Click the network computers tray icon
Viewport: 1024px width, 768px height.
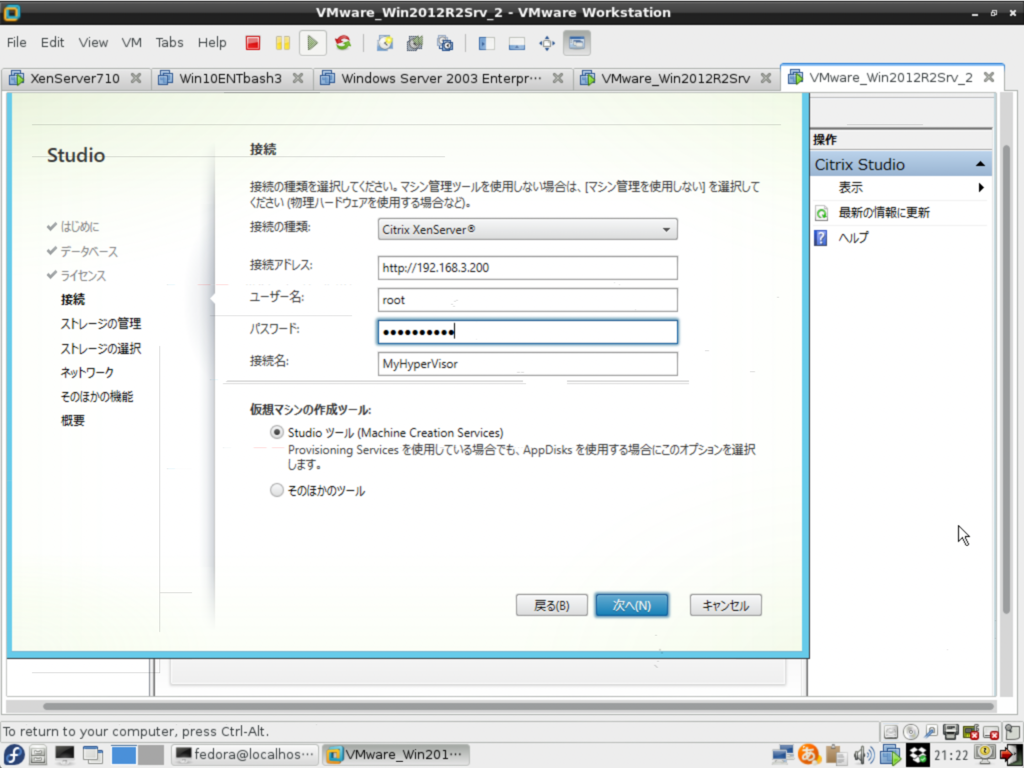point(782,755)
